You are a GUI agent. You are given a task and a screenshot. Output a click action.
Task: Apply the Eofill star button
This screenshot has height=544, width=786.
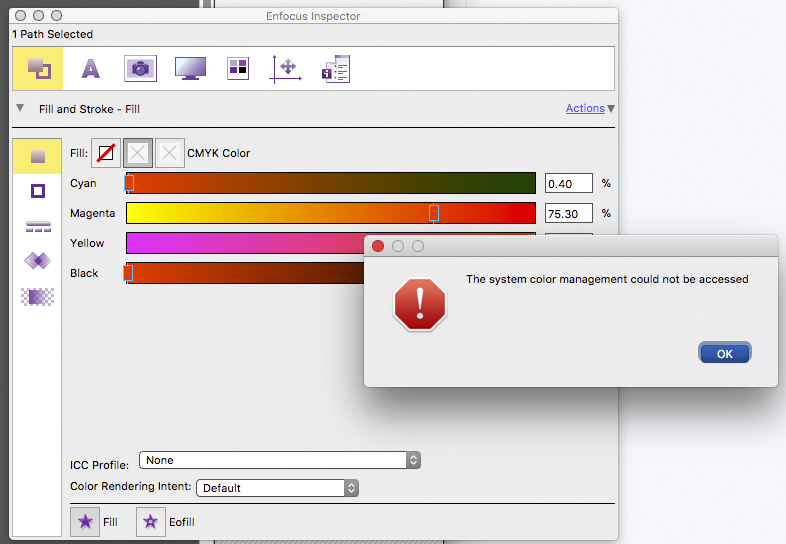point(151,522)
